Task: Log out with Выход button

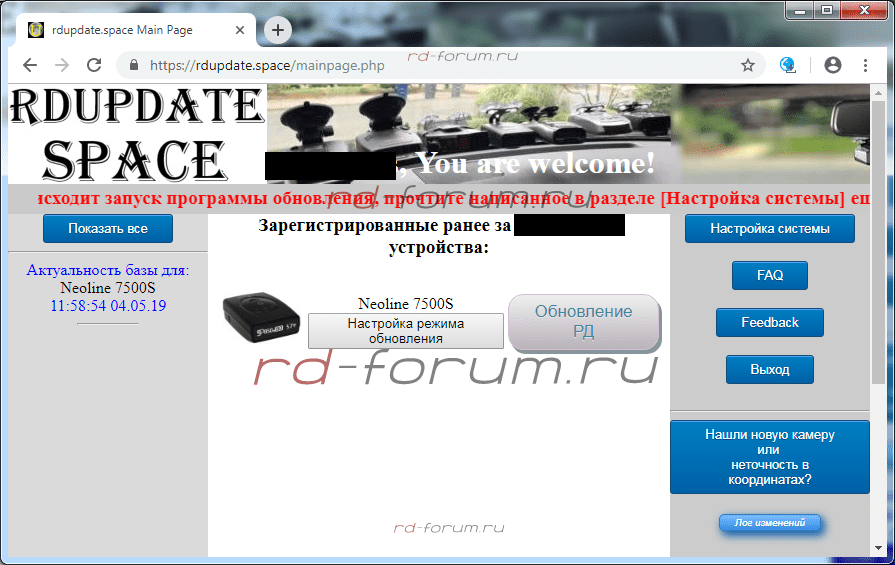Action: click(769, 369)
